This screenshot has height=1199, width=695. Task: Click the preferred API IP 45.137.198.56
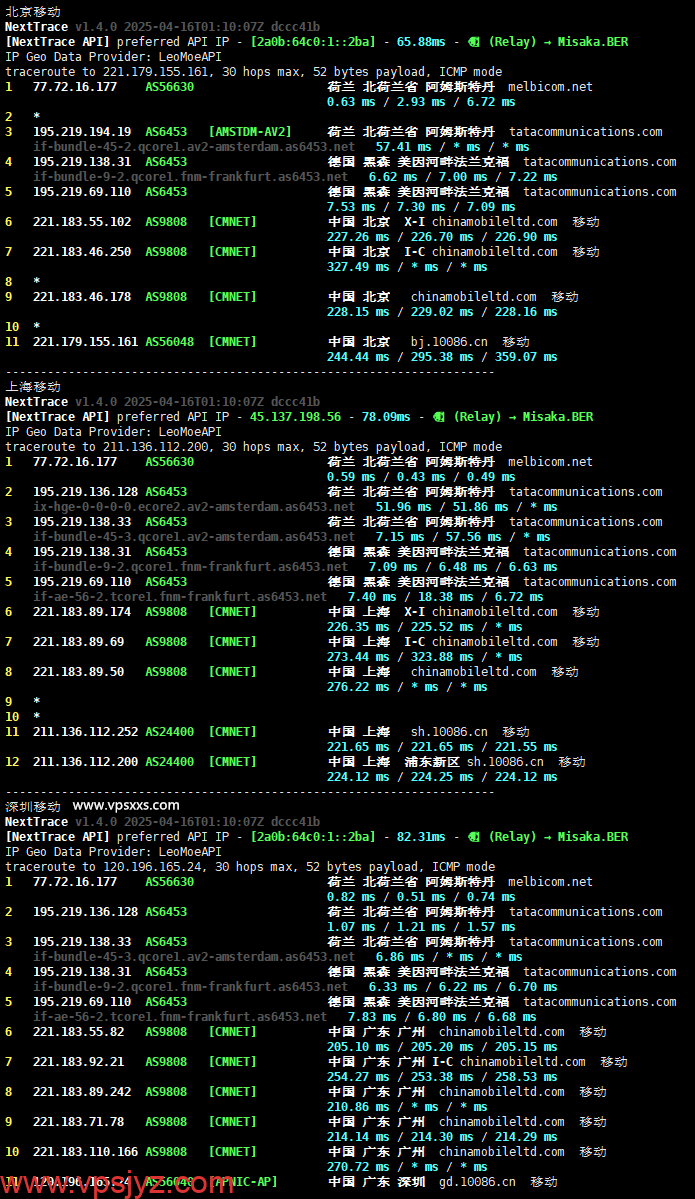(295, 417)
